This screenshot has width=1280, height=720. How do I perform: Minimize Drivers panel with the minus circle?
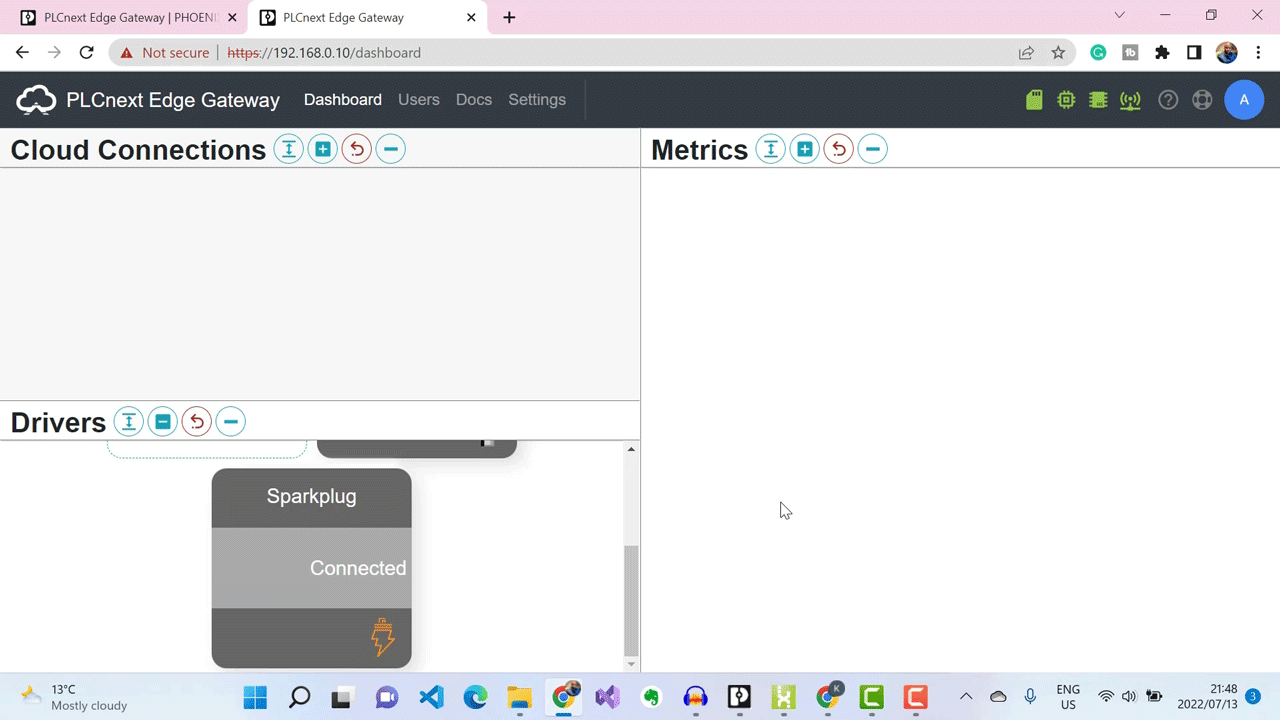(231, 421)
